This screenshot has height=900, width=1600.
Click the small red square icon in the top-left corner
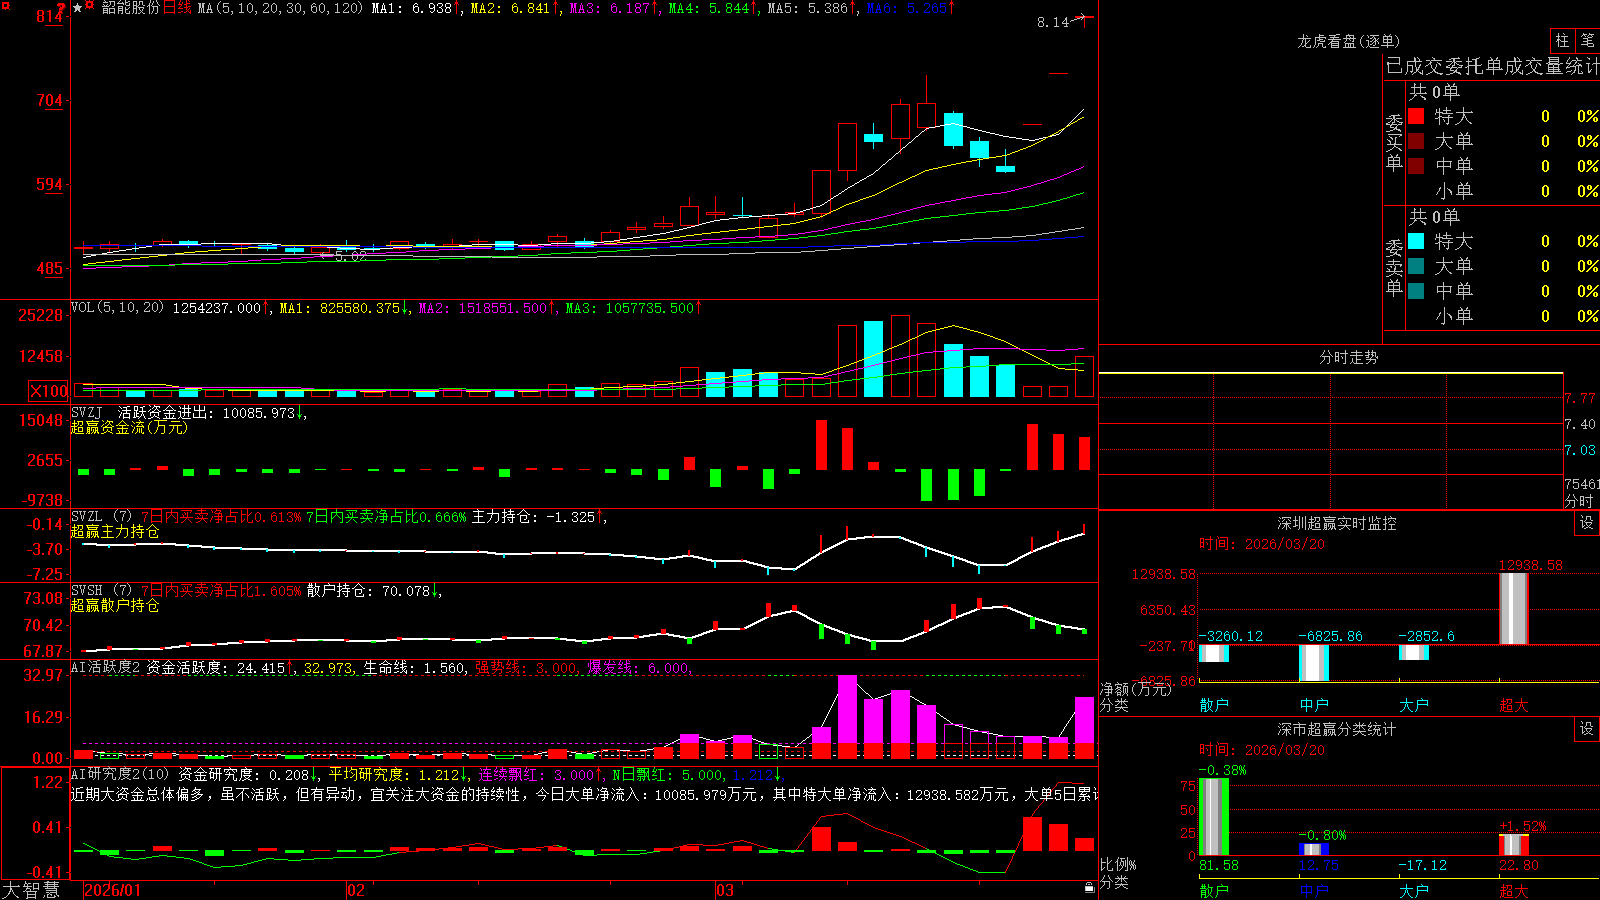(4, 4)
